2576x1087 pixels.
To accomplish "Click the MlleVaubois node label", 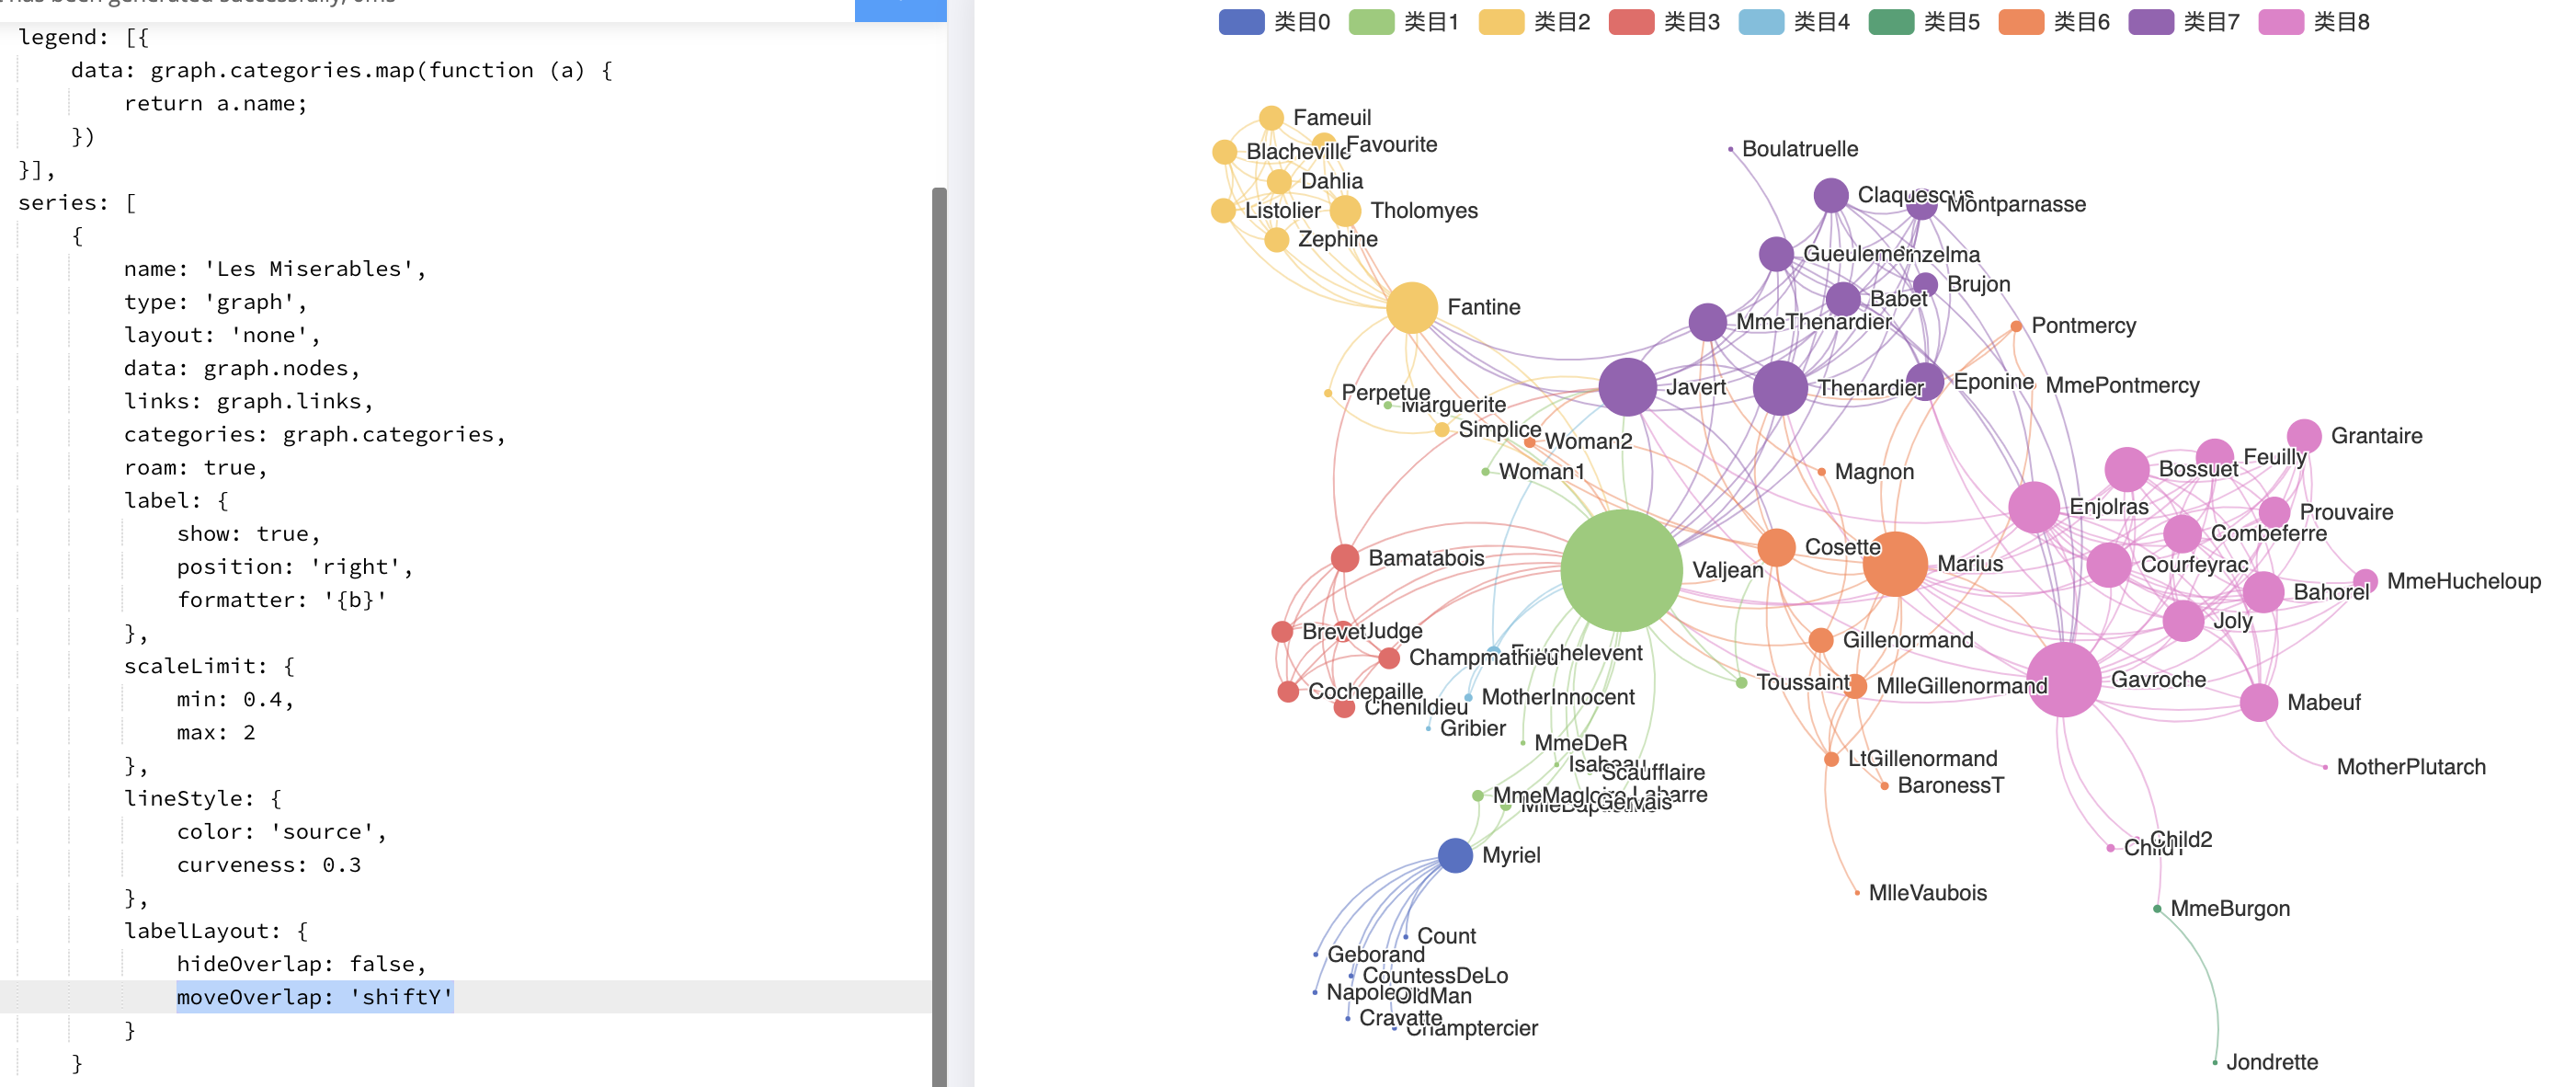I will [1927, 893].
